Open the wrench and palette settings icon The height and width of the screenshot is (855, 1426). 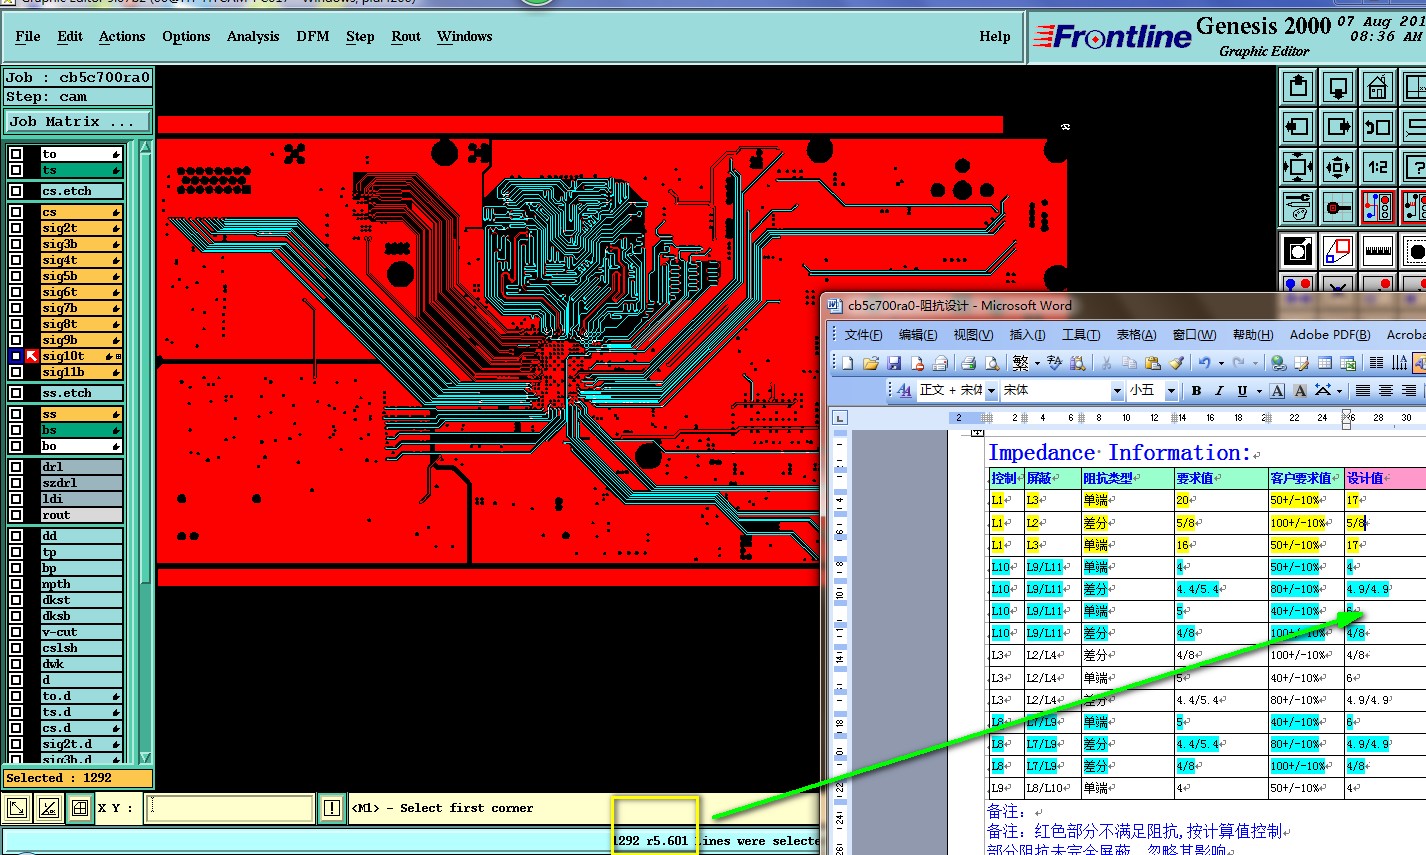(1298, 207)
